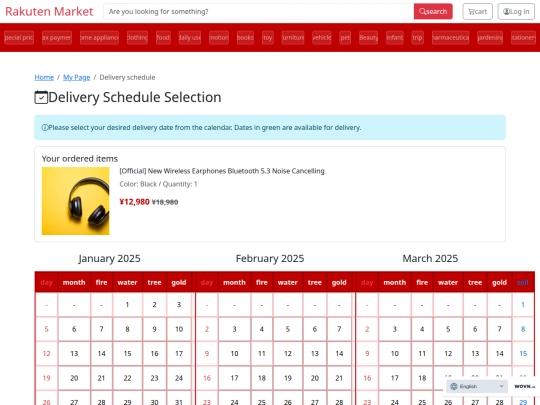Open the books category
540x405 pixels.
pos(245,38)
